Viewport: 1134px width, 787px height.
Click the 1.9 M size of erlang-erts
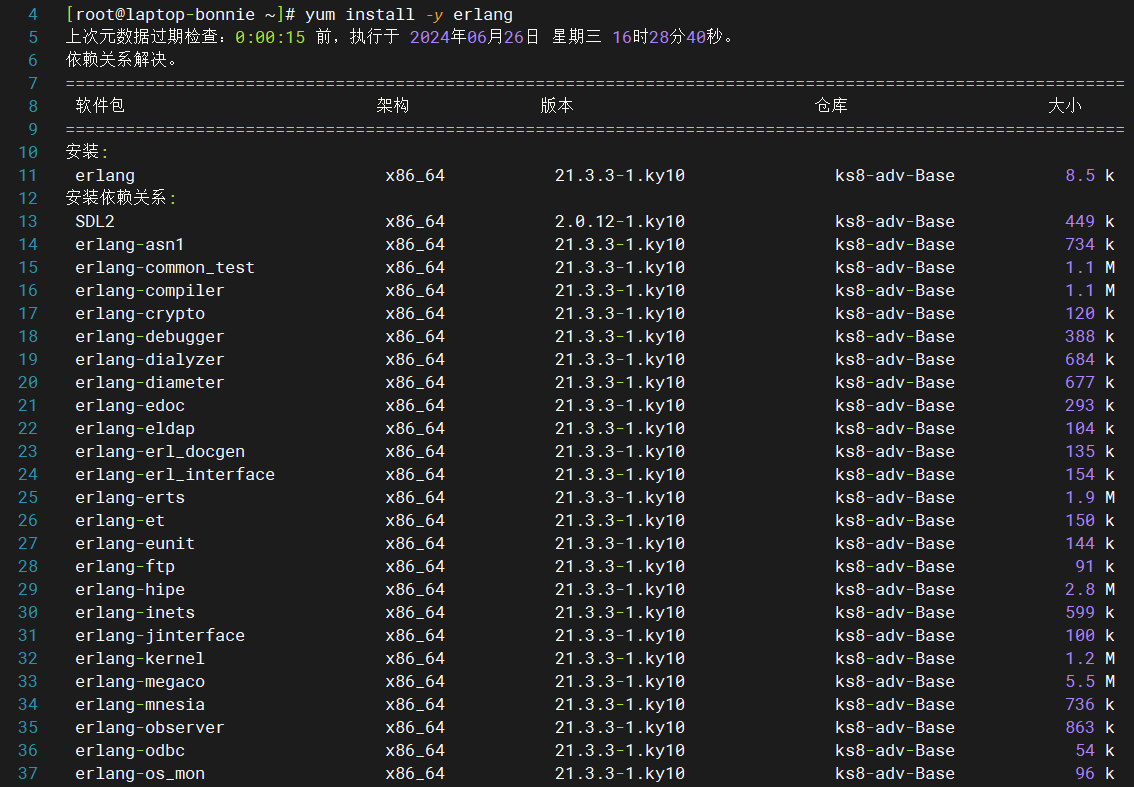coord(1089,498)
